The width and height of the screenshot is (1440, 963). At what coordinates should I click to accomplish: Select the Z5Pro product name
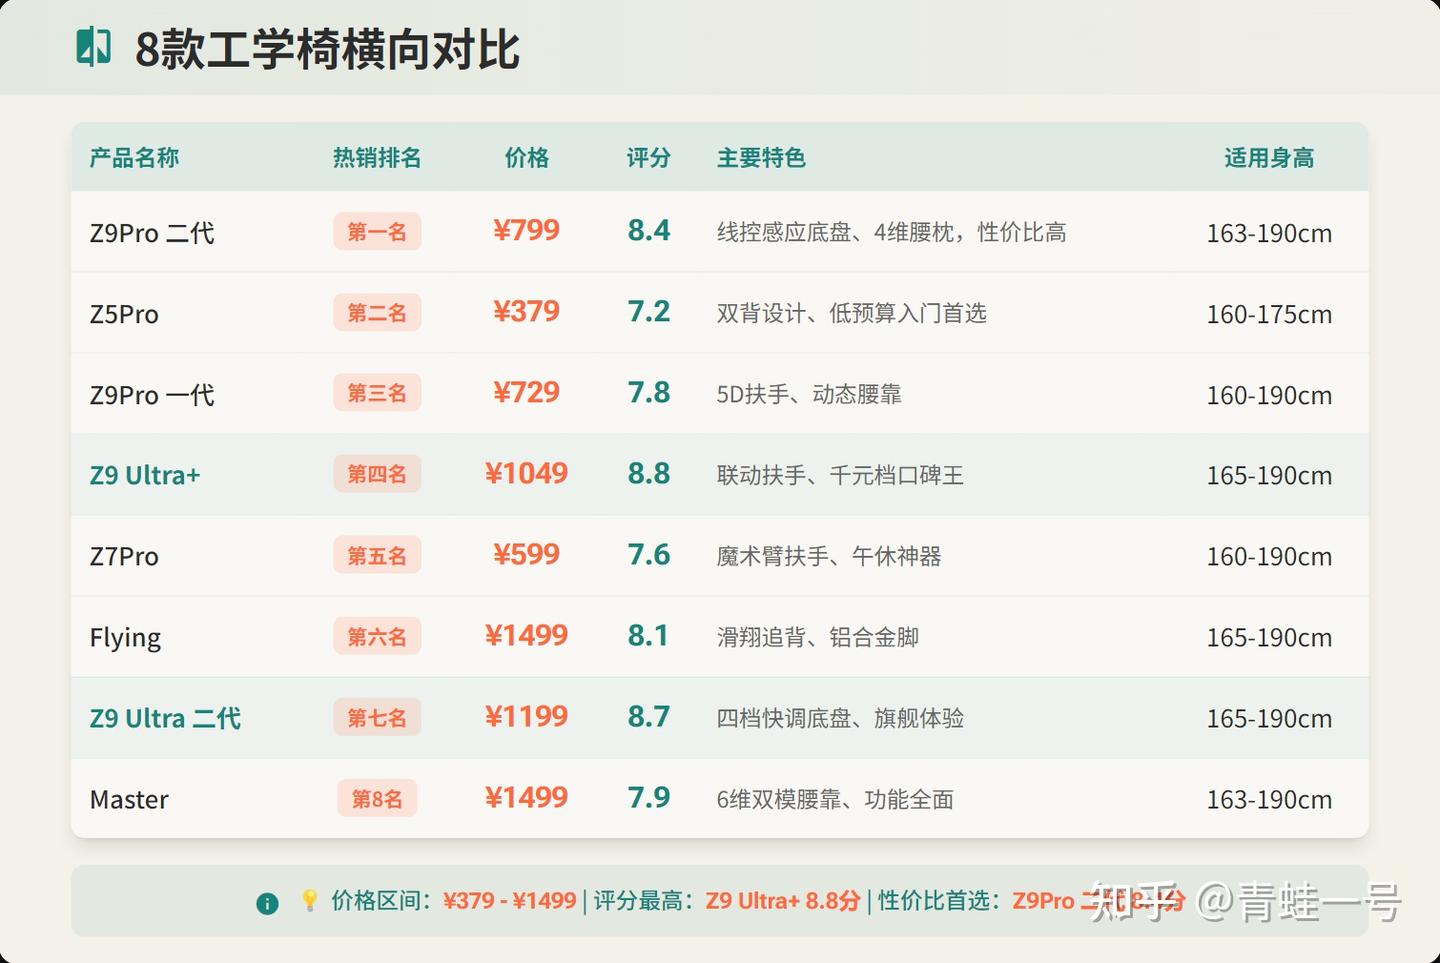pos(124,314)
